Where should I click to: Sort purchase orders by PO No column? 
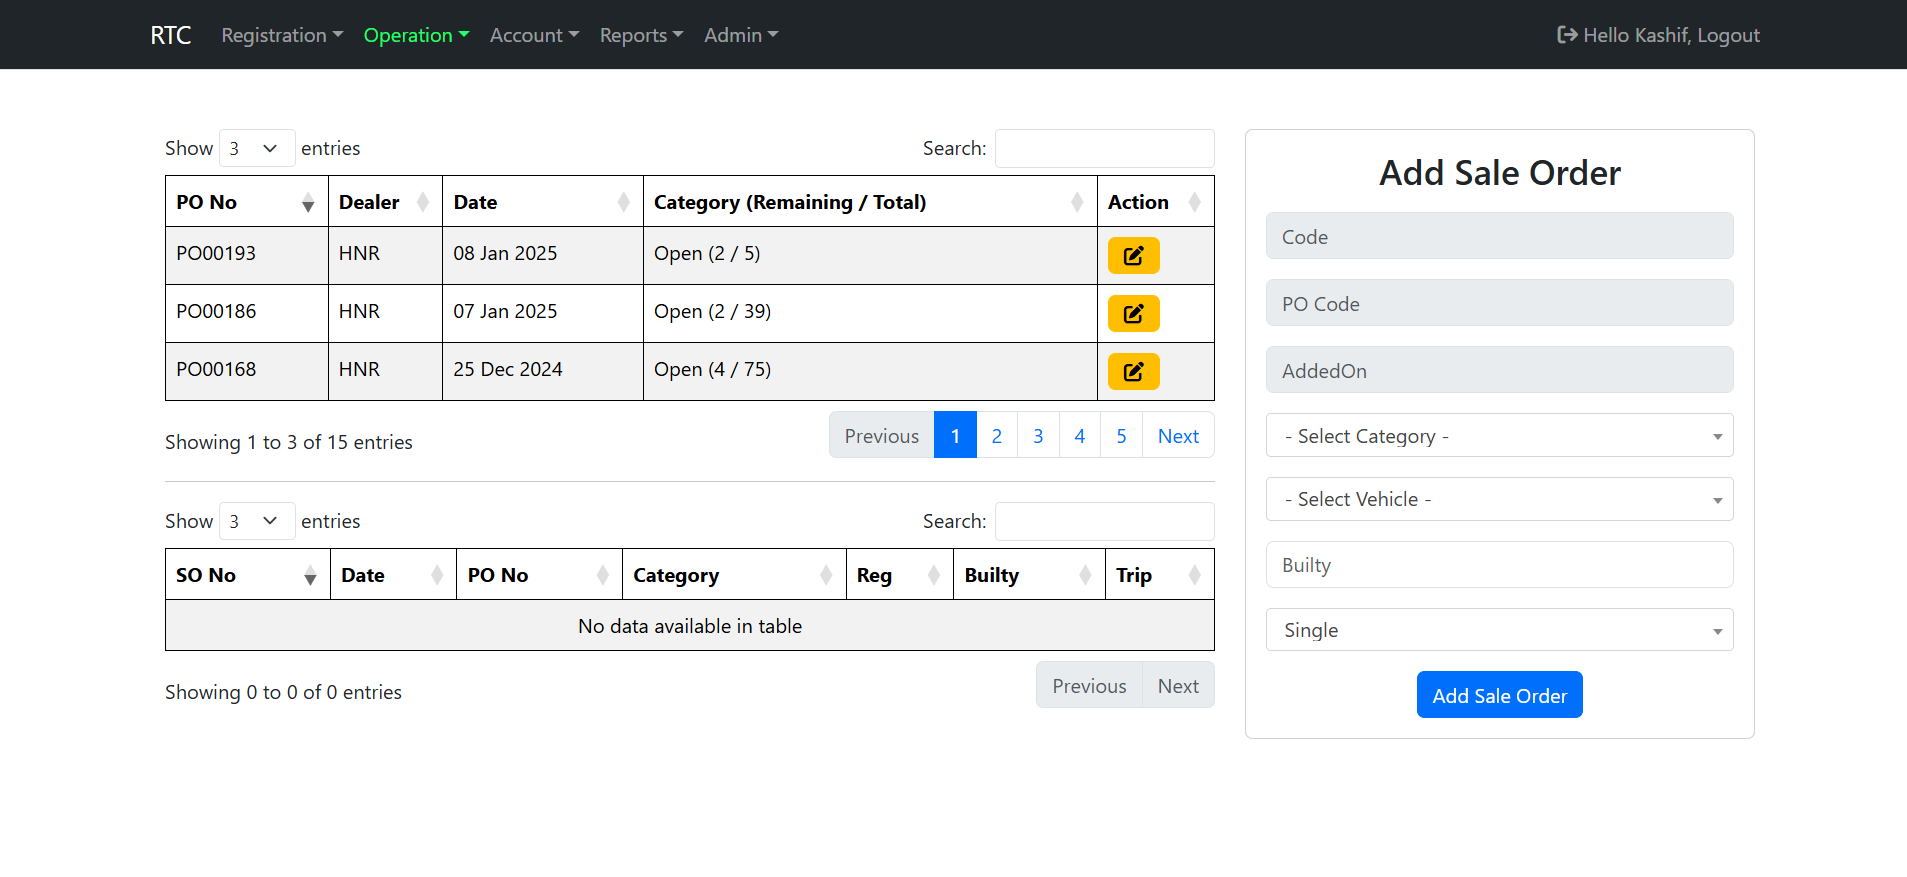coord(246,202)
